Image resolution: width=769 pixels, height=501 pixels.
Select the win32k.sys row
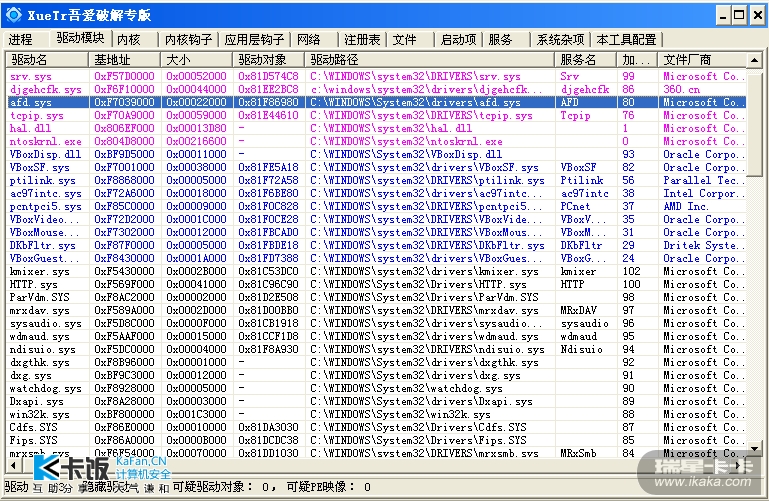pyautogui.click(x=376, y=414)
